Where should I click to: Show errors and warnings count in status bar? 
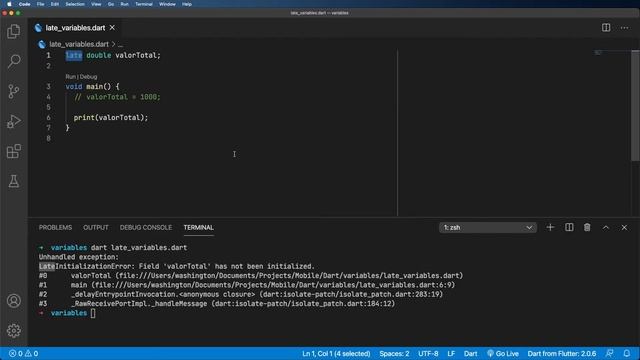[x=23, y=353]
